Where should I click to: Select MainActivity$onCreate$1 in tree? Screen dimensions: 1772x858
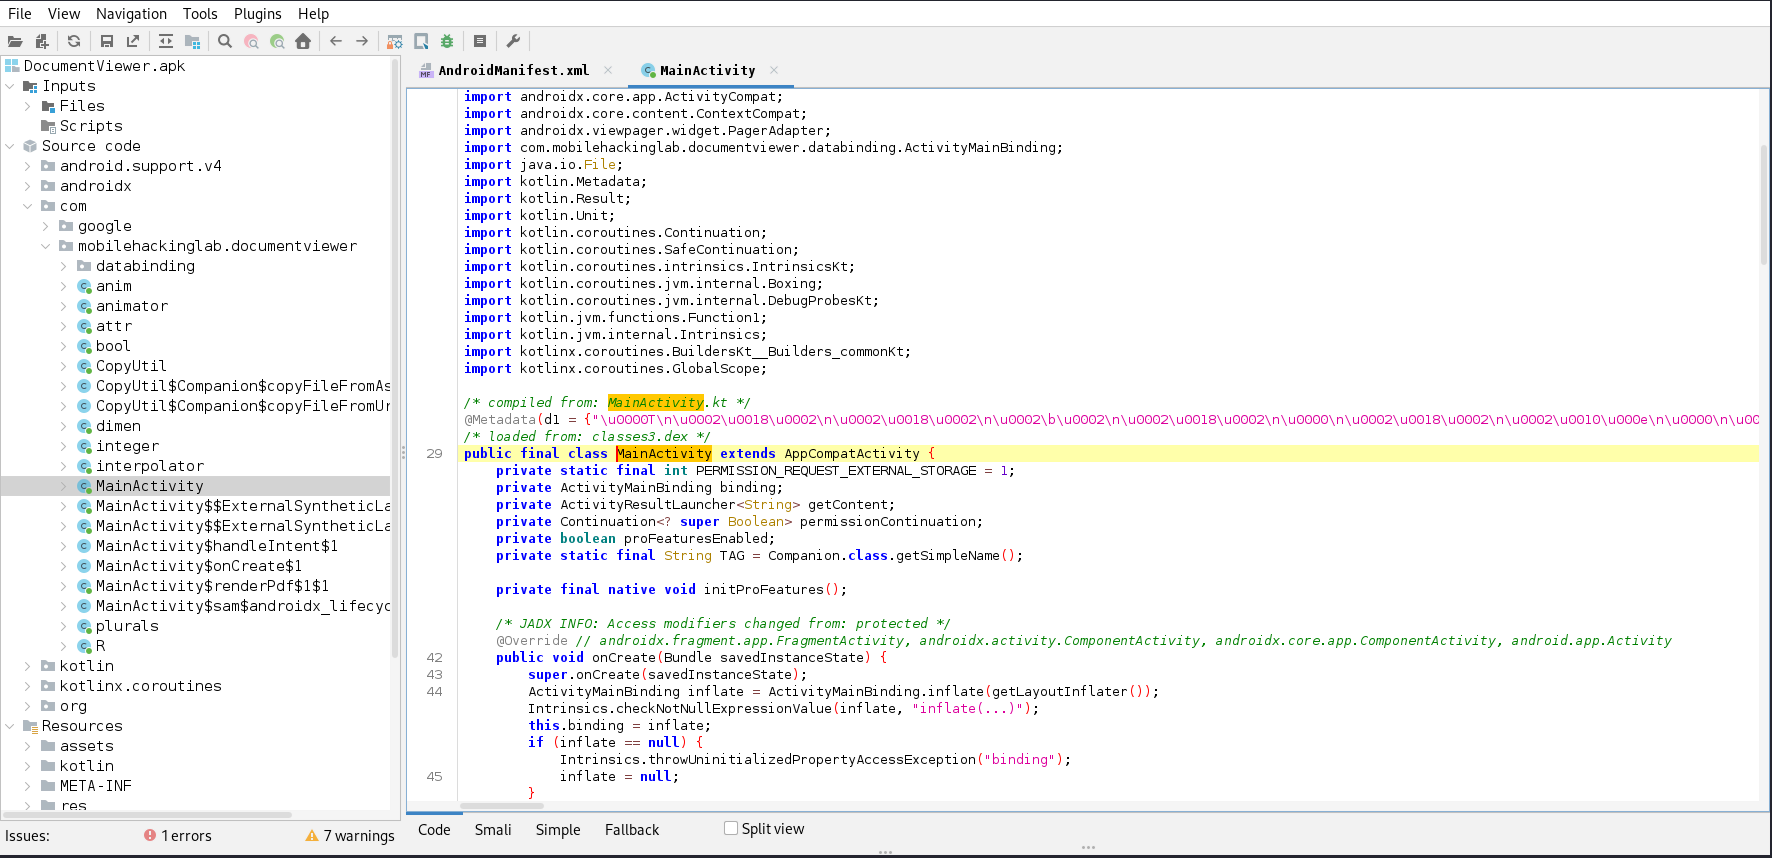coord(199,566)
